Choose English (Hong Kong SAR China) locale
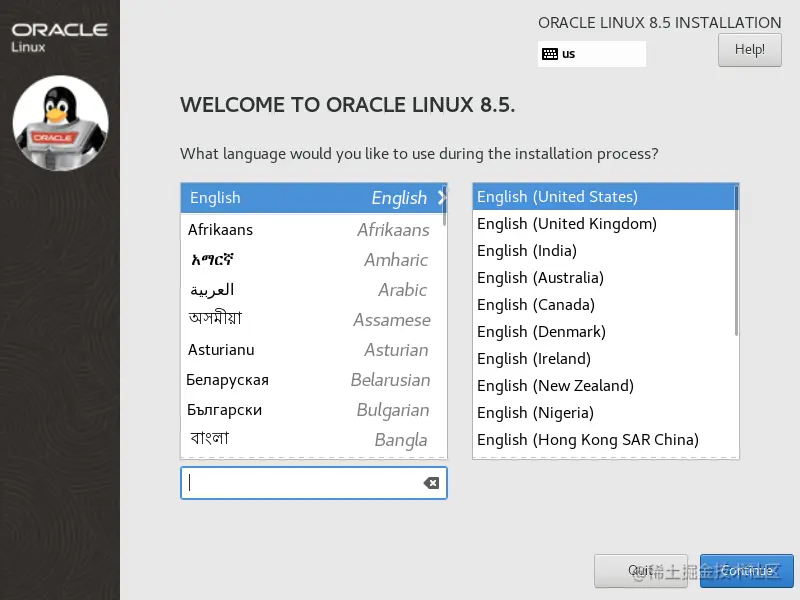This screenshot has height=600, width=800. [x=605, y=440]
